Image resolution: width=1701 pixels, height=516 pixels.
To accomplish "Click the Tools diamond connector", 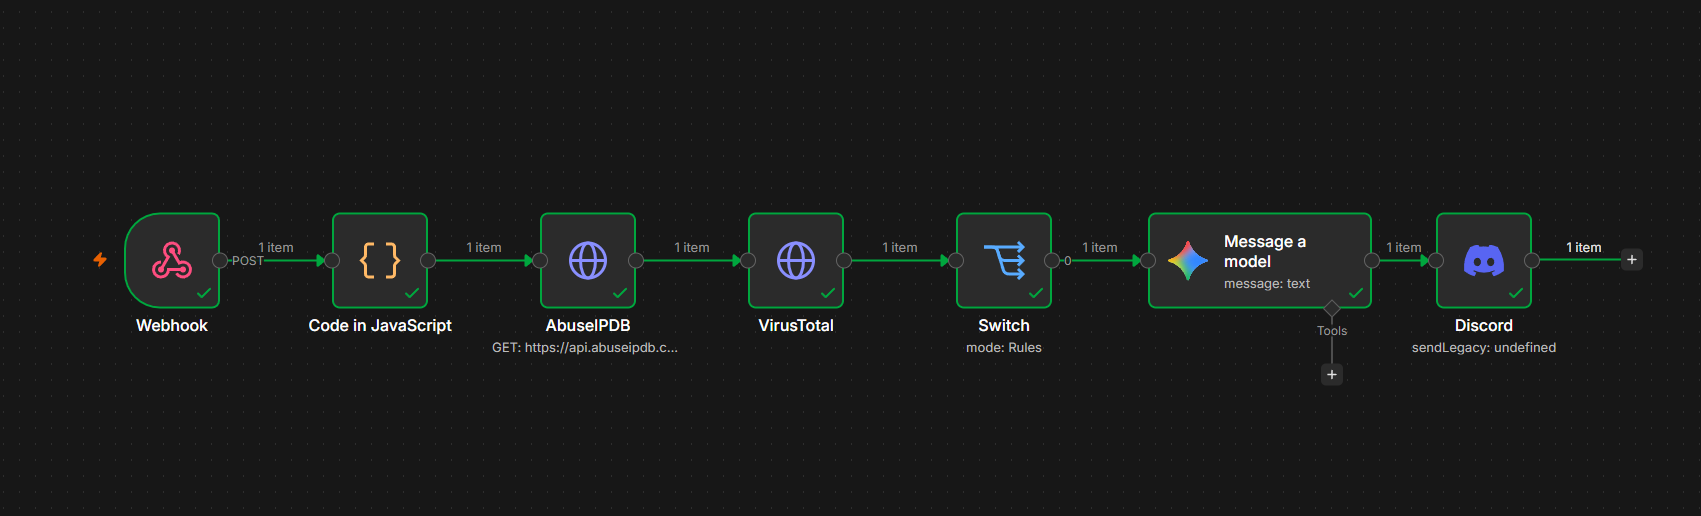I will click(1332, 308).
